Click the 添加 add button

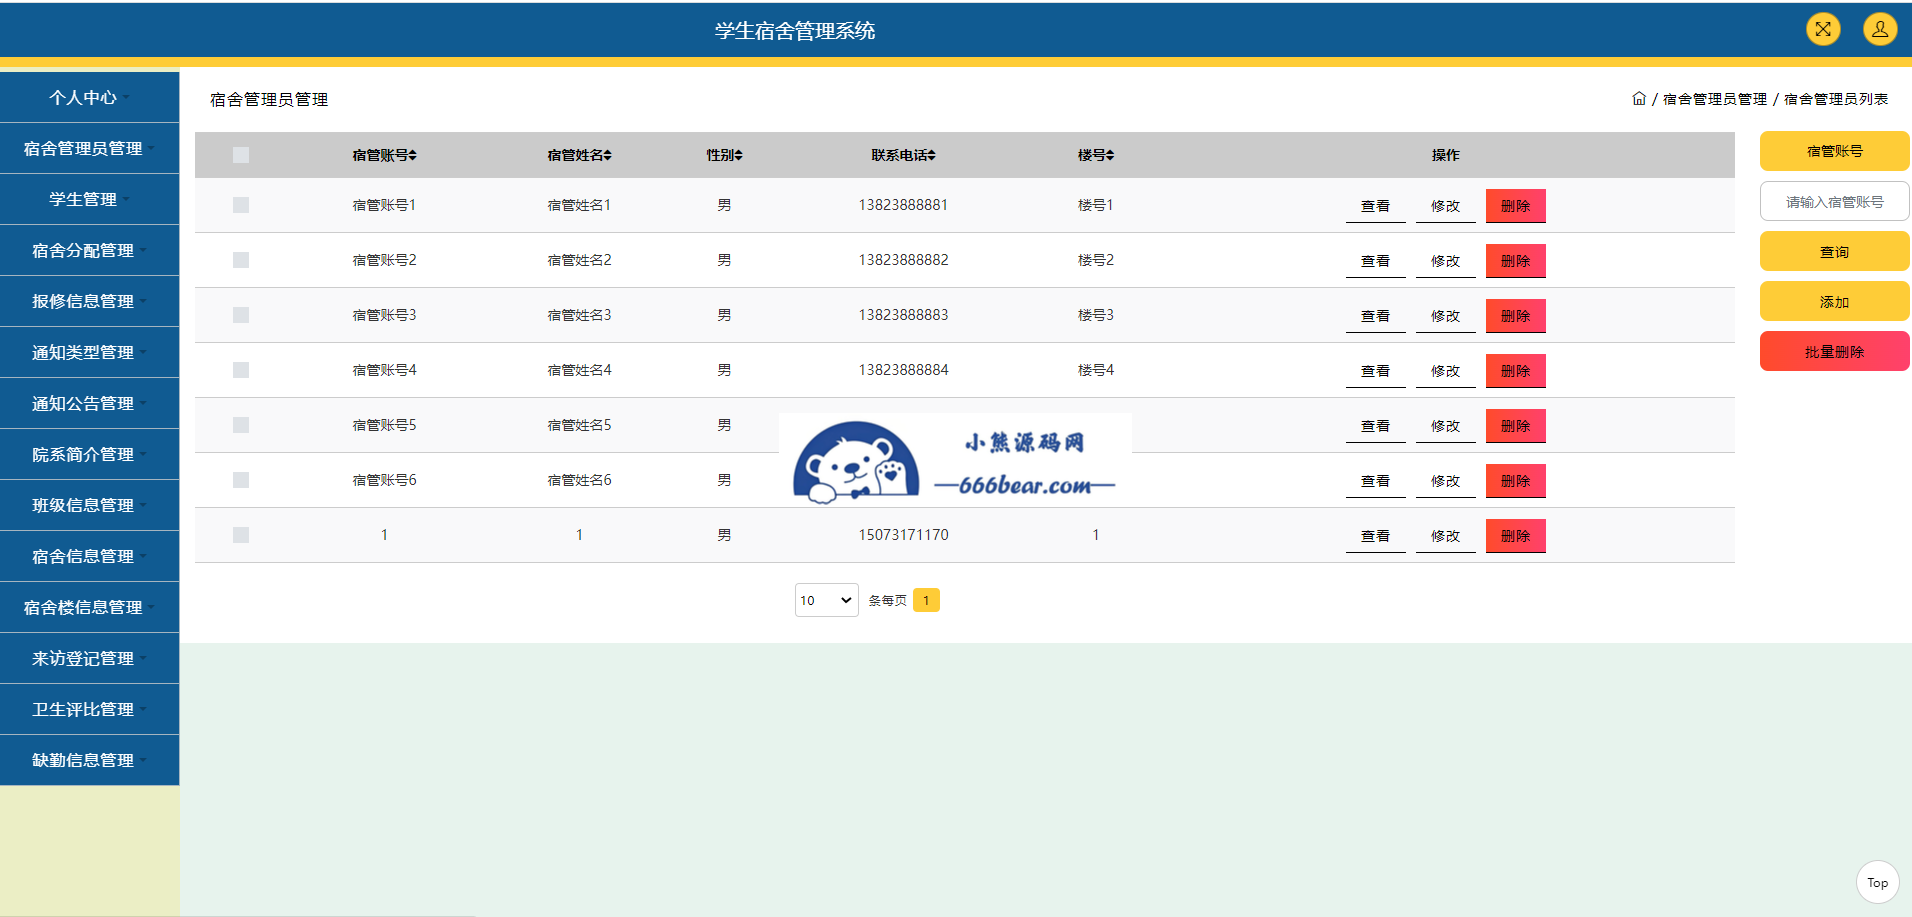coord(1834,301)
